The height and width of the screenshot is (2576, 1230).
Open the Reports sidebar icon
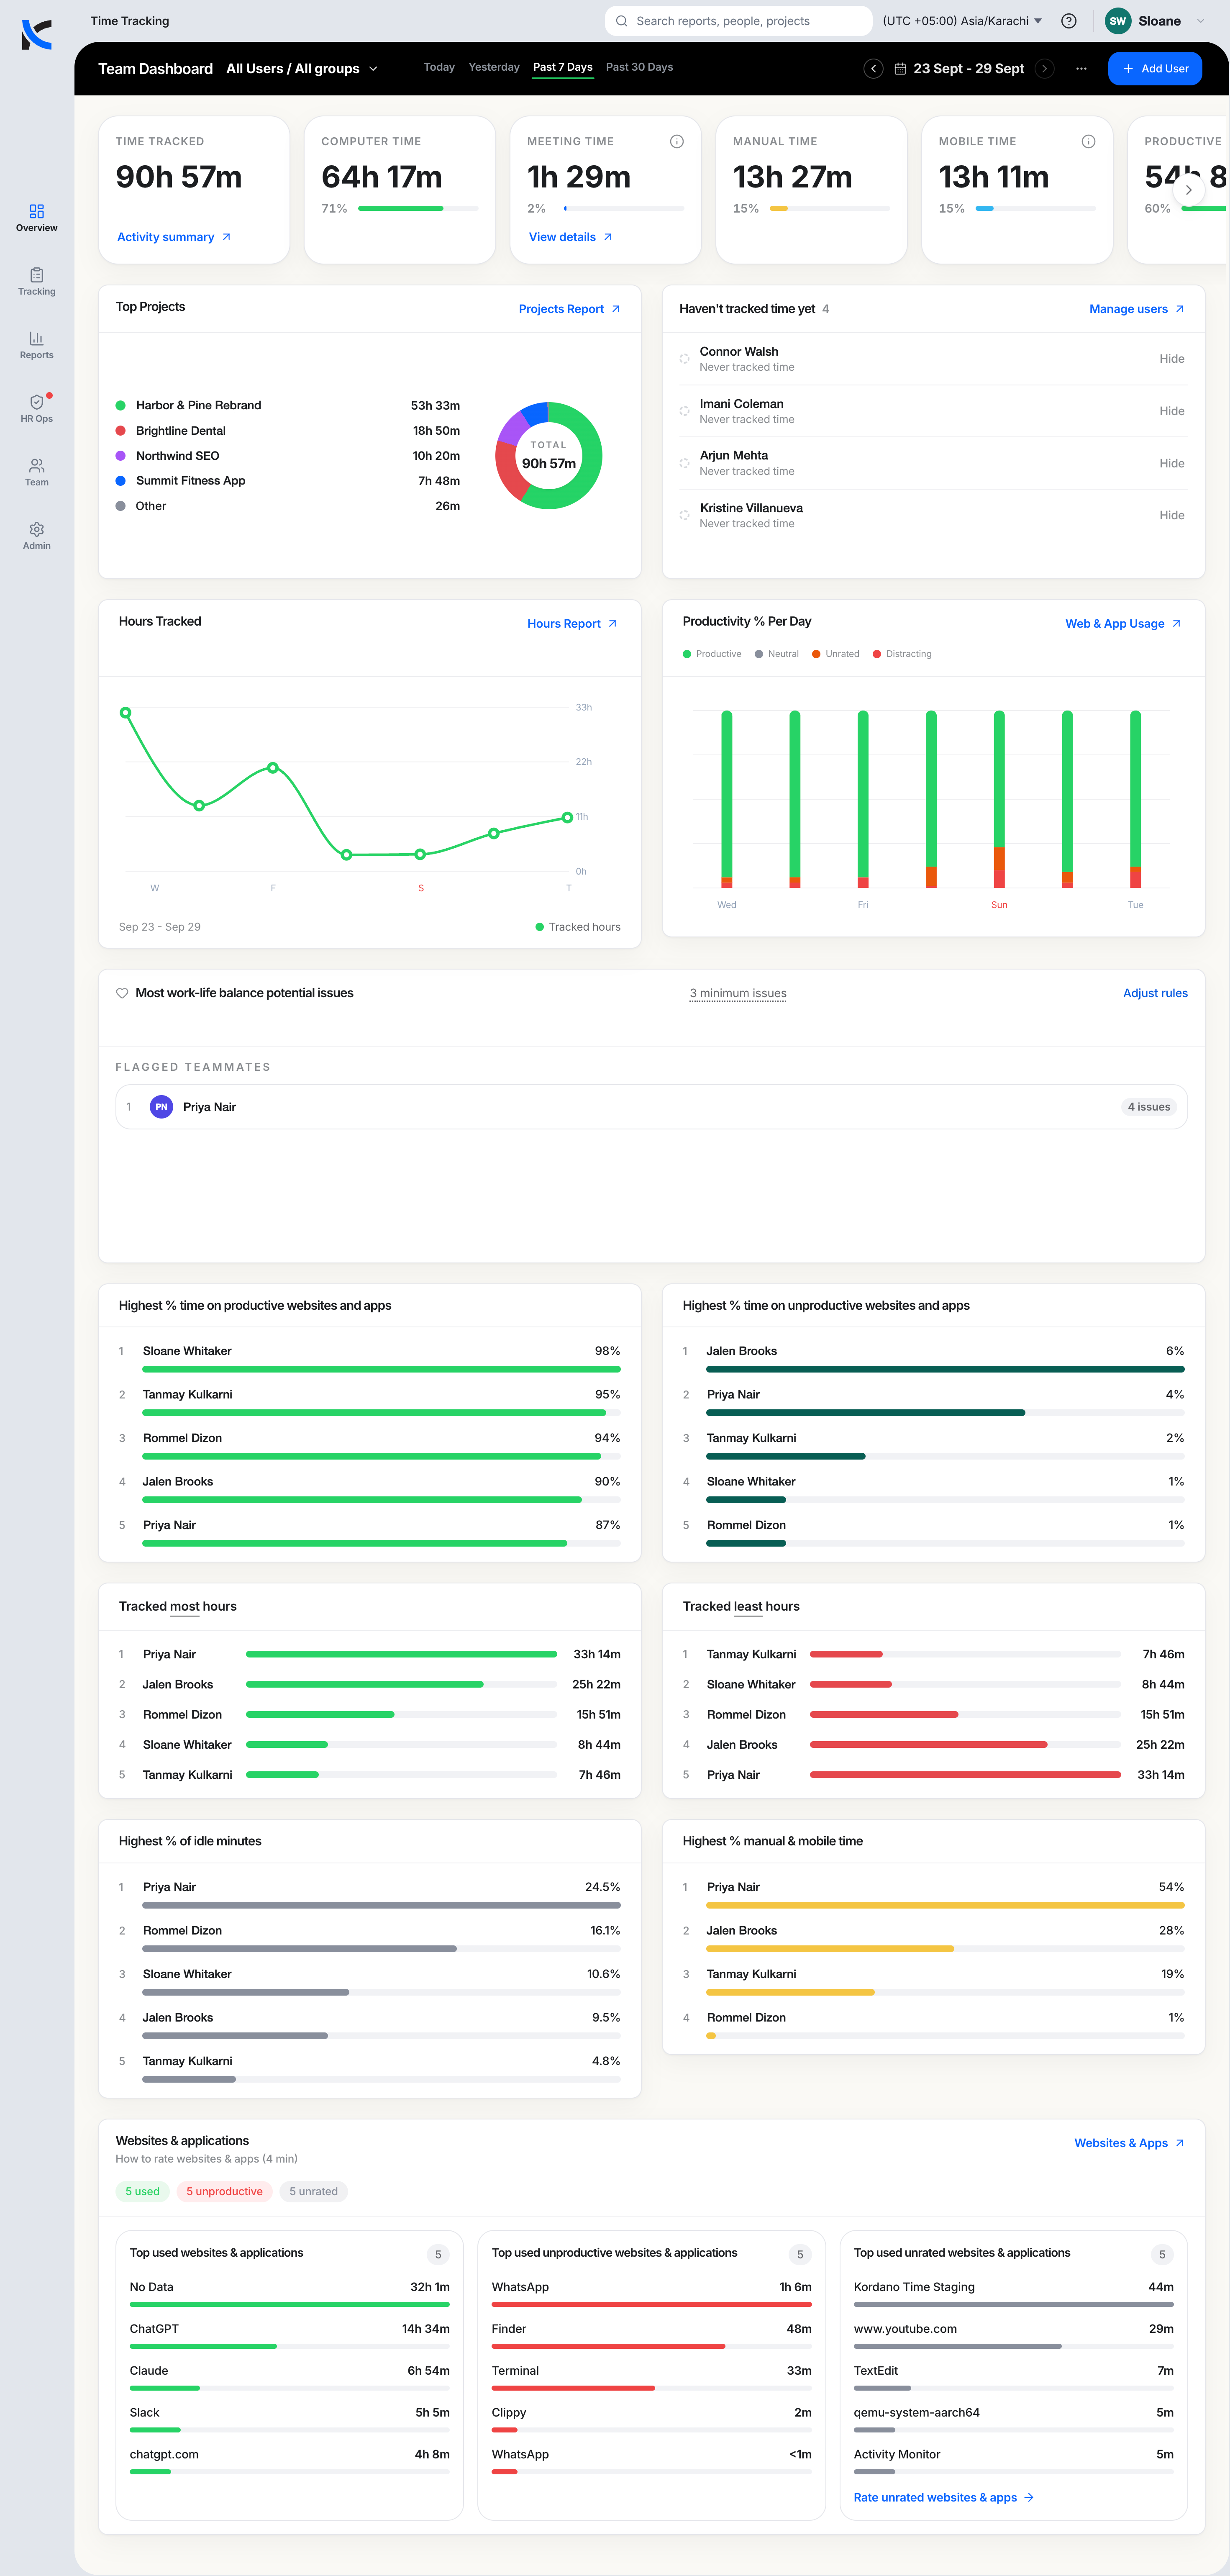(36, 345)
